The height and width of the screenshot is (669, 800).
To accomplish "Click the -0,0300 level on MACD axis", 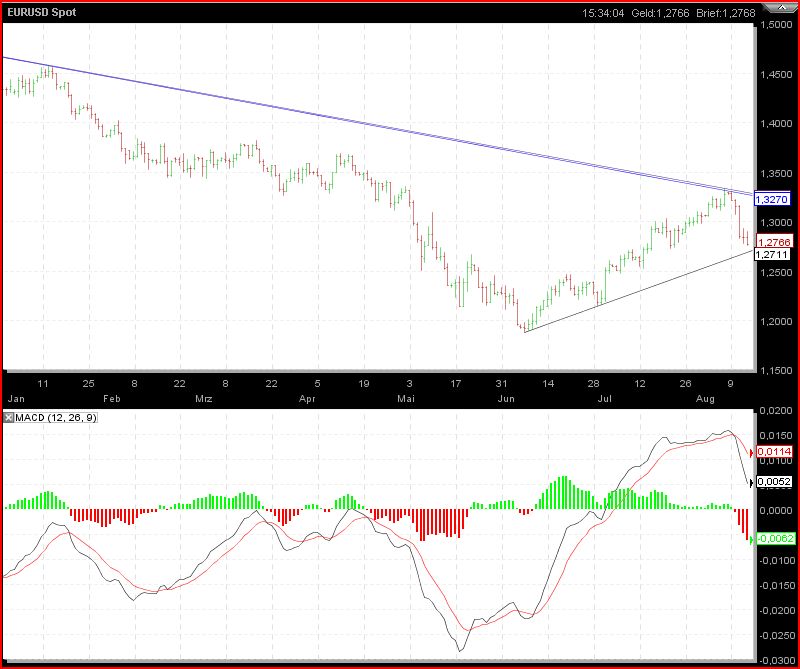I will pyautogui.click(x=777, y=660).
